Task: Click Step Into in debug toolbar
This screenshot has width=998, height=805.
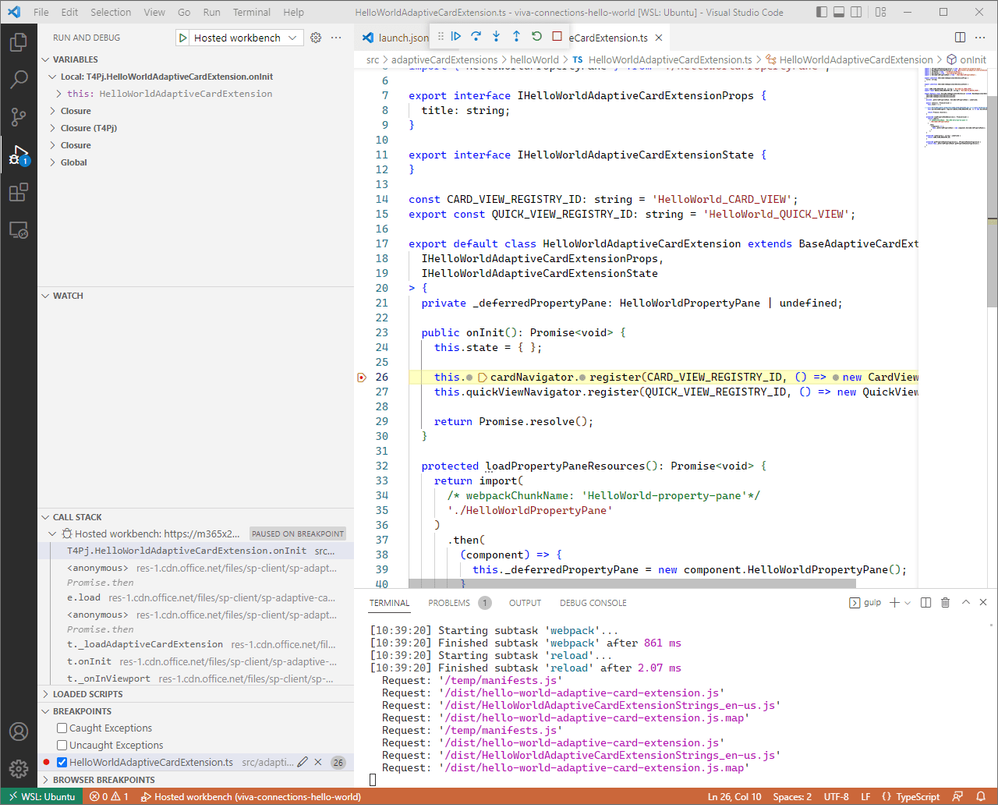Action: click(496, 37)
